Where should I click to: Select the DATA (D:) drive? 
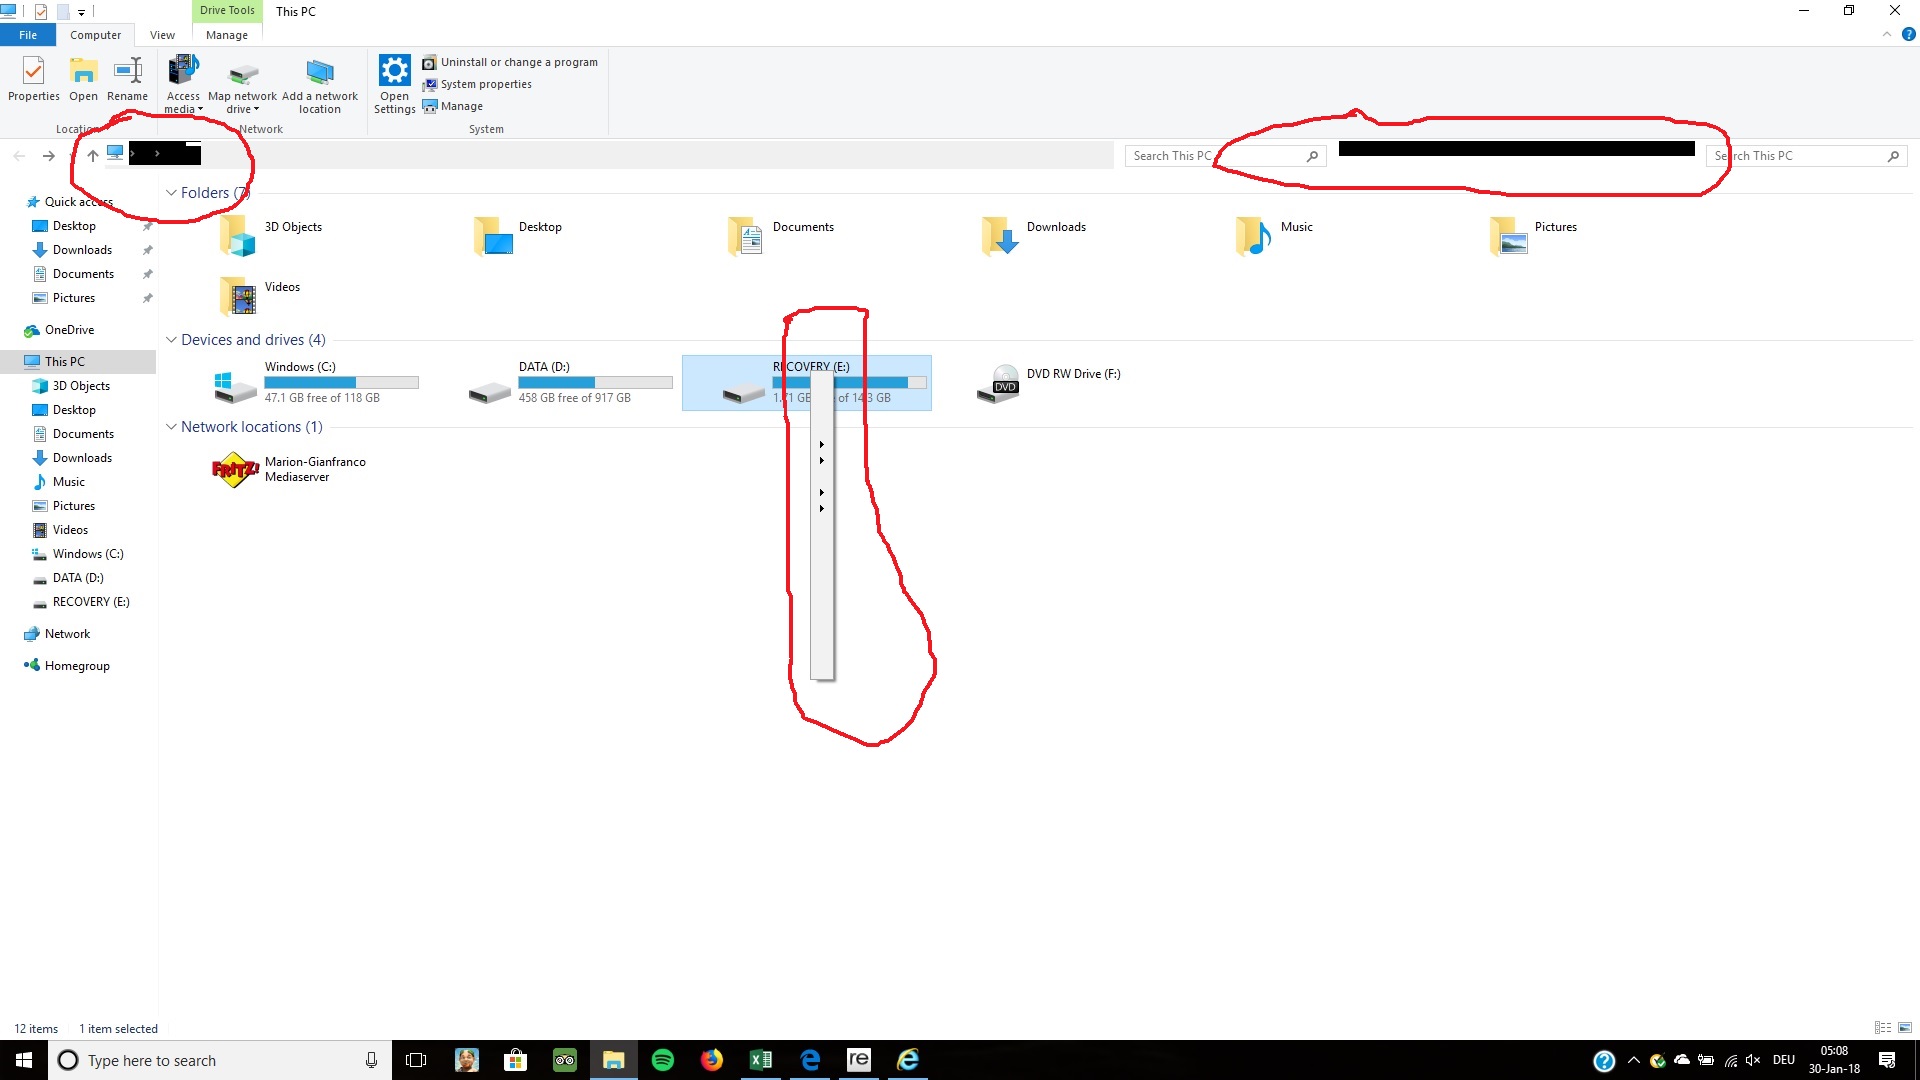(x=571, y=383)
